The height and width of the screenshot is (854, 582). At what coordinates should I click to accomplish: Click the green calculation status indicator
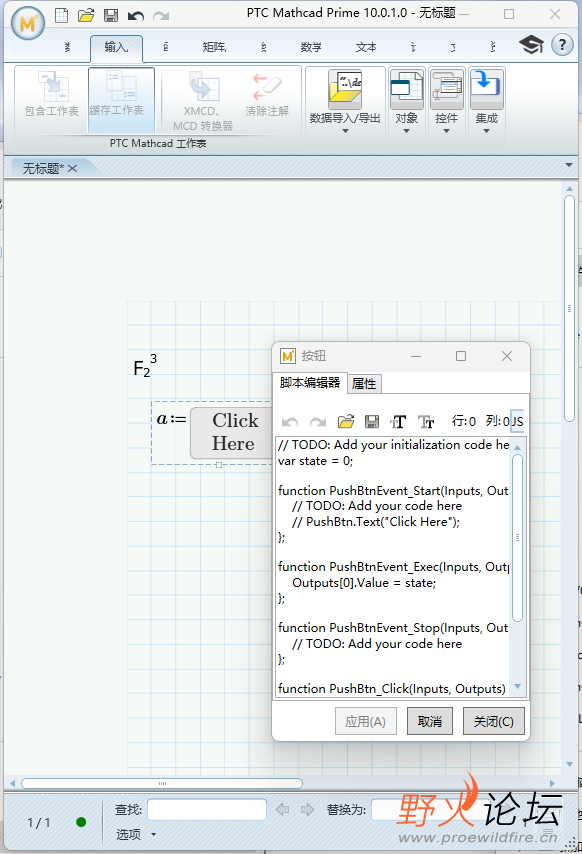tap(81, 822)
